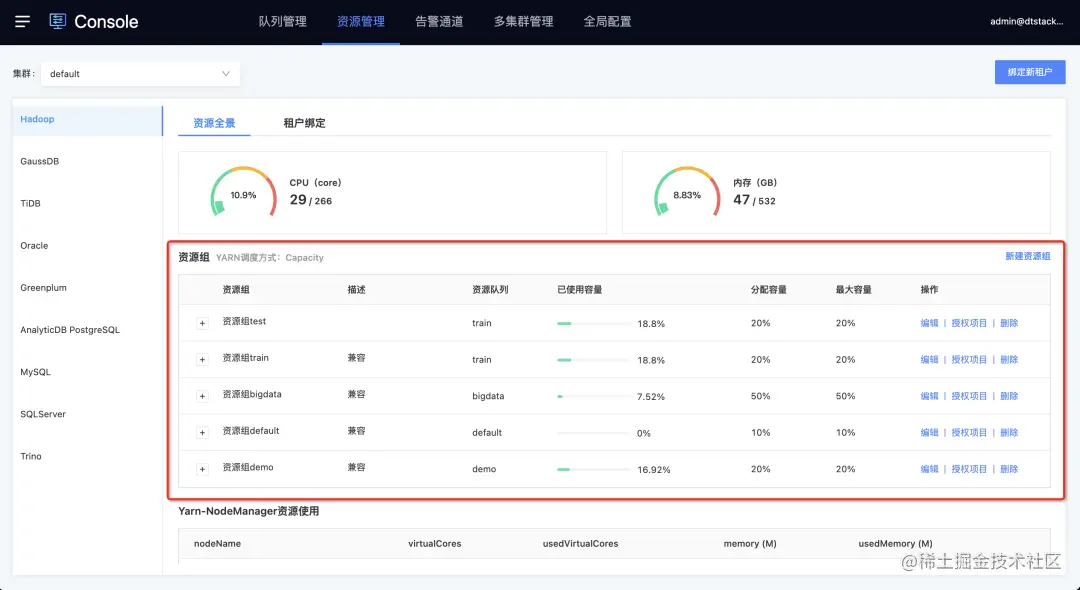The image size is (1080, 590).
Task: Expand the 资源组test row
Action: [x=202, y=323]
